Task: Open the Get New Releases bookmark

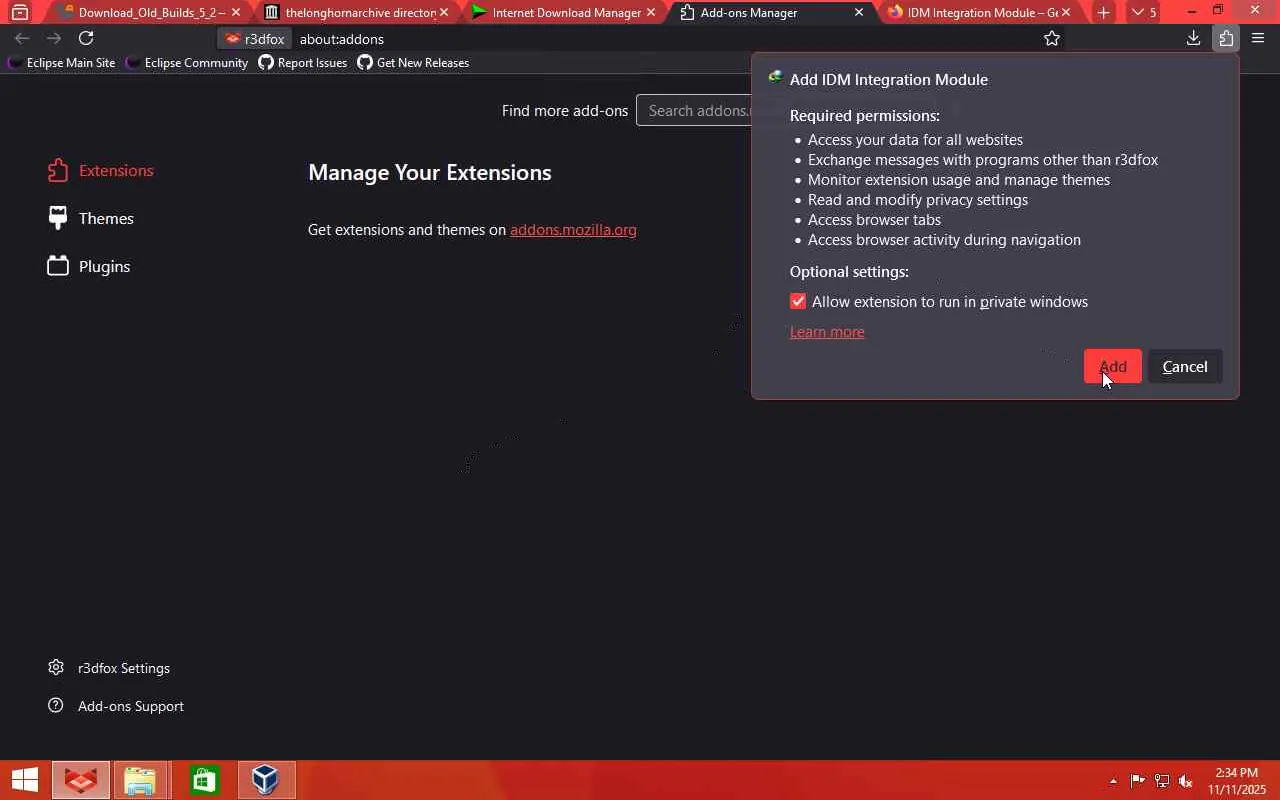Action: tap(413, 63)
